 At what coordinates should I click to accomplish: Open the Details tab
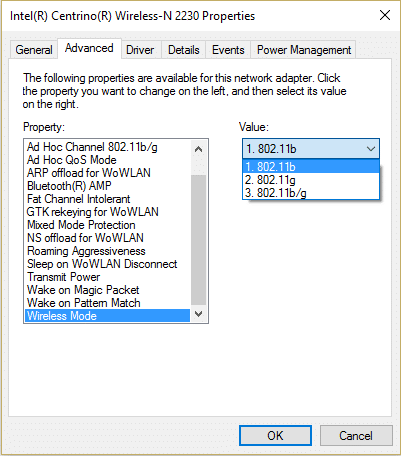click(x=184, y=50)
